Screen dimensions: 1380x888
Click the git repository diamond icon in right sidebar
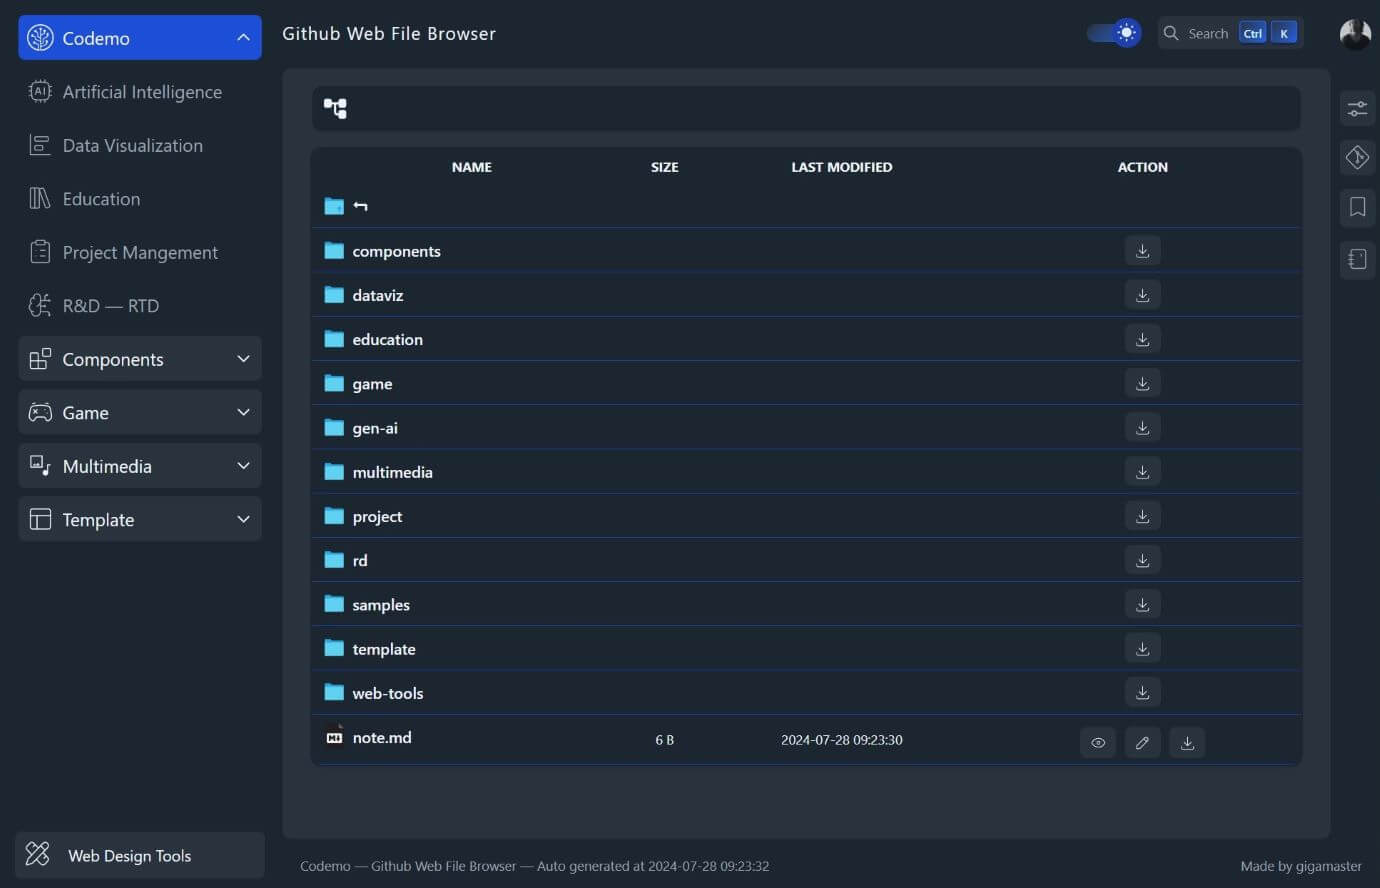[x=1357, y=157]
